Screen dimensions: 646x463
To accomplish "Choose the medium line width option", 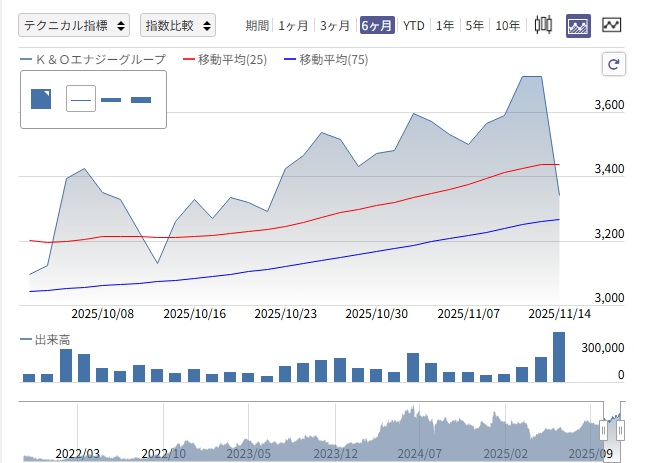I will 111,99.
